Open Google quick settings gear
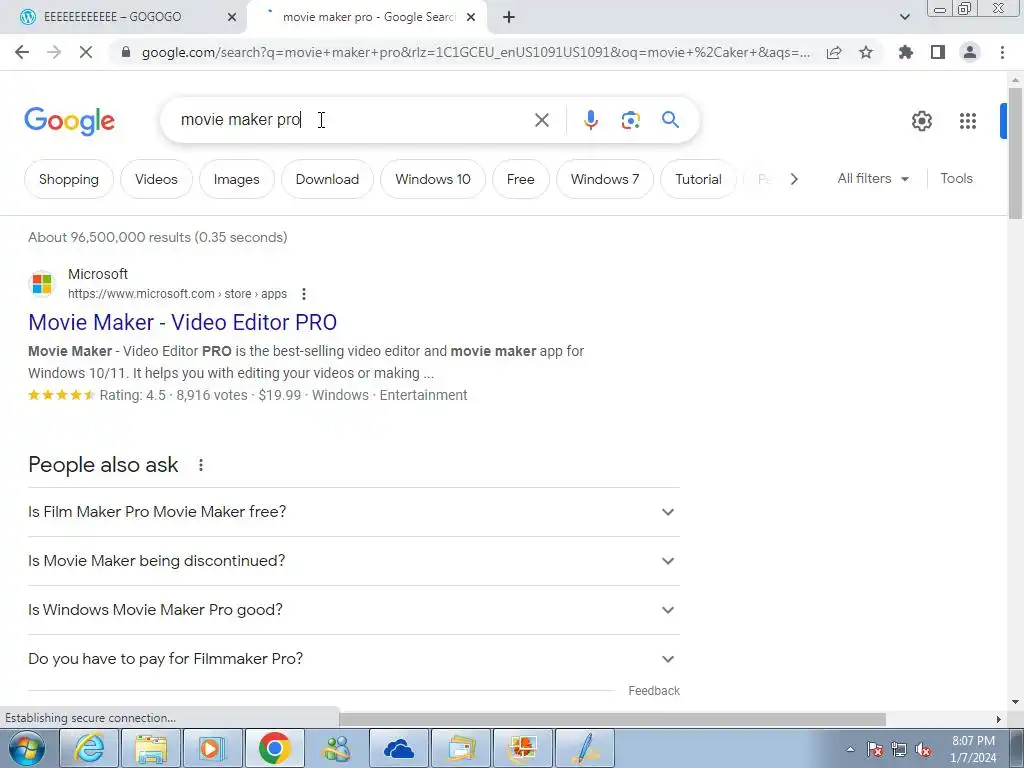The image size is (1024, 768). click(921, 121)
